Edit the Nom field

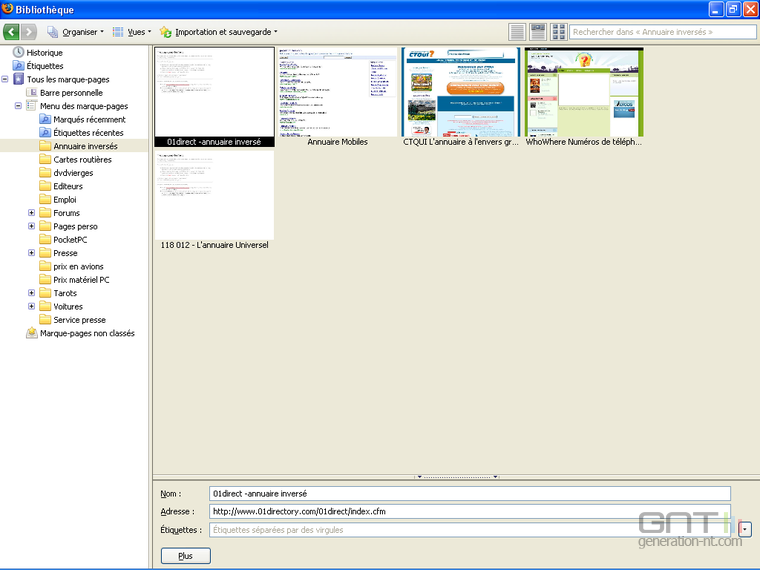point(470,493)
